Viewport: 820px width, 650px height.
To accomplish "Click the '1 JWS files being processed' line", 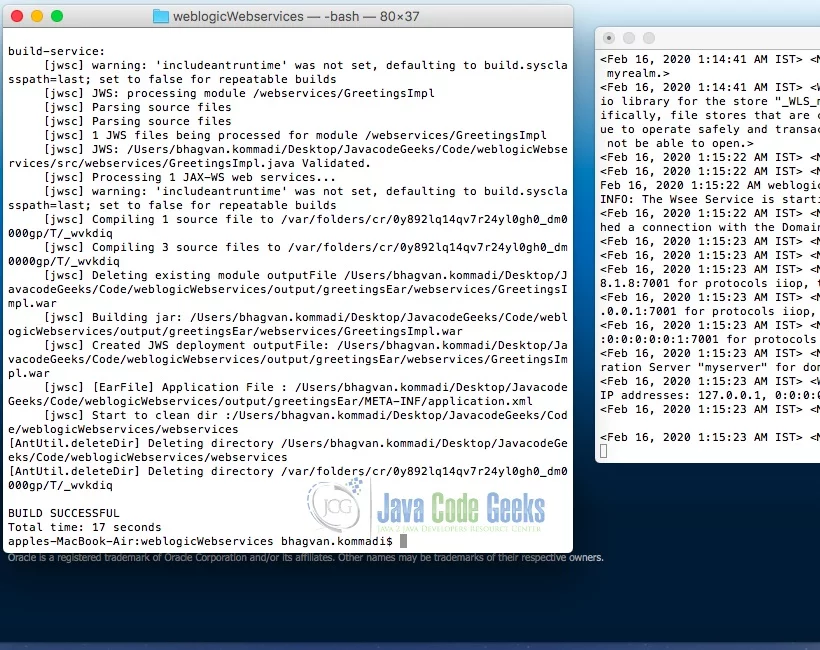I will (x=295, y=135).
